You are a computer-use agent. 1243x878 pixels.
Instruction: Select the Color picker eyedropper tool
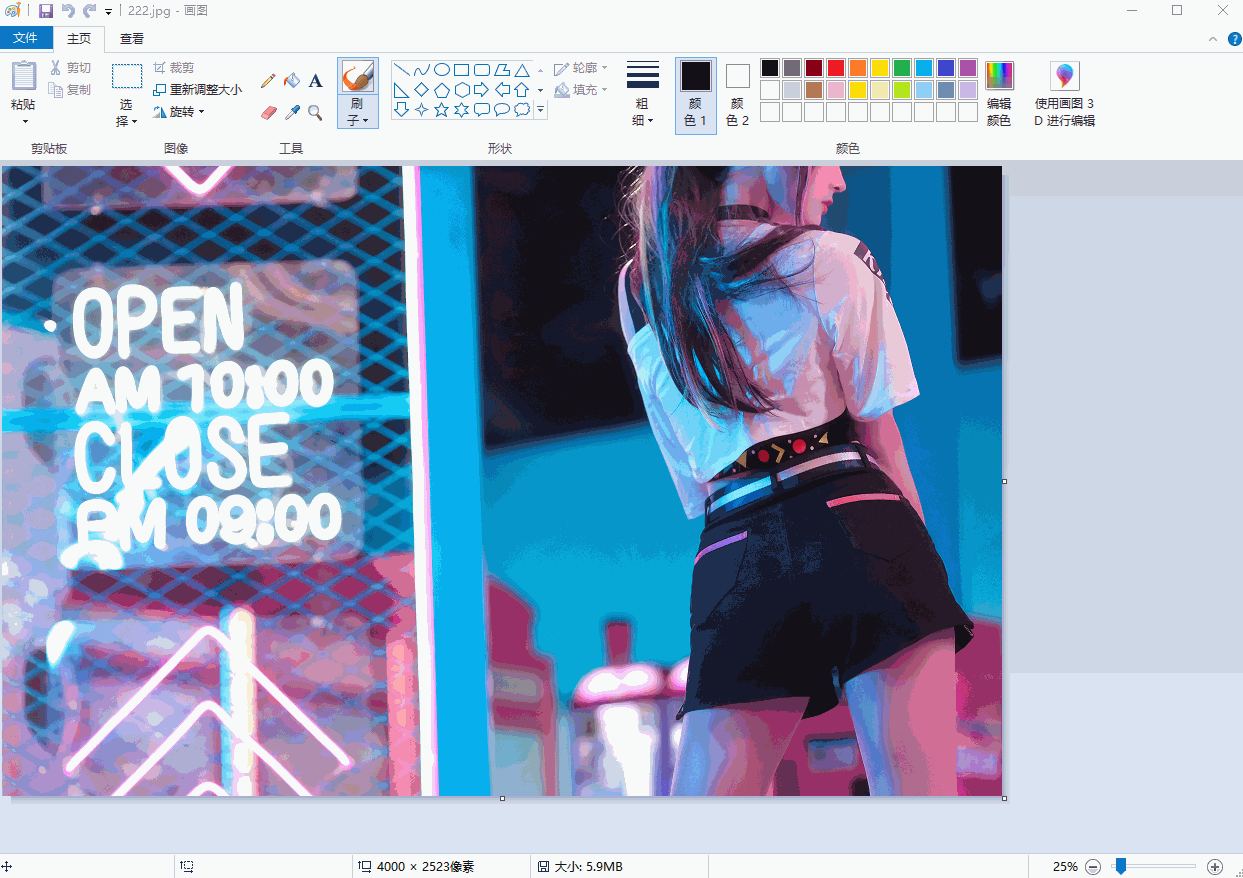pyautogui.click(x=292, y=113)
